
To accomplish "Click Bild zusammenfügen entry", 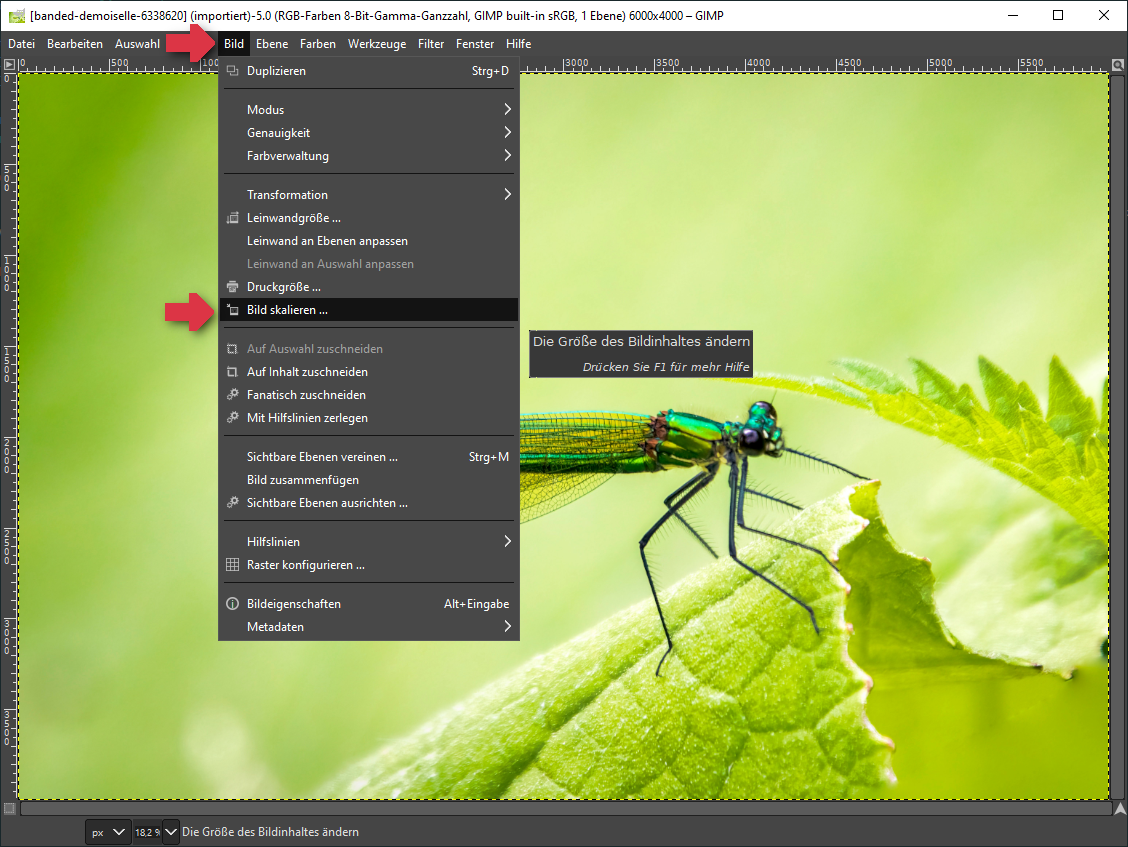I will [302, 480].
